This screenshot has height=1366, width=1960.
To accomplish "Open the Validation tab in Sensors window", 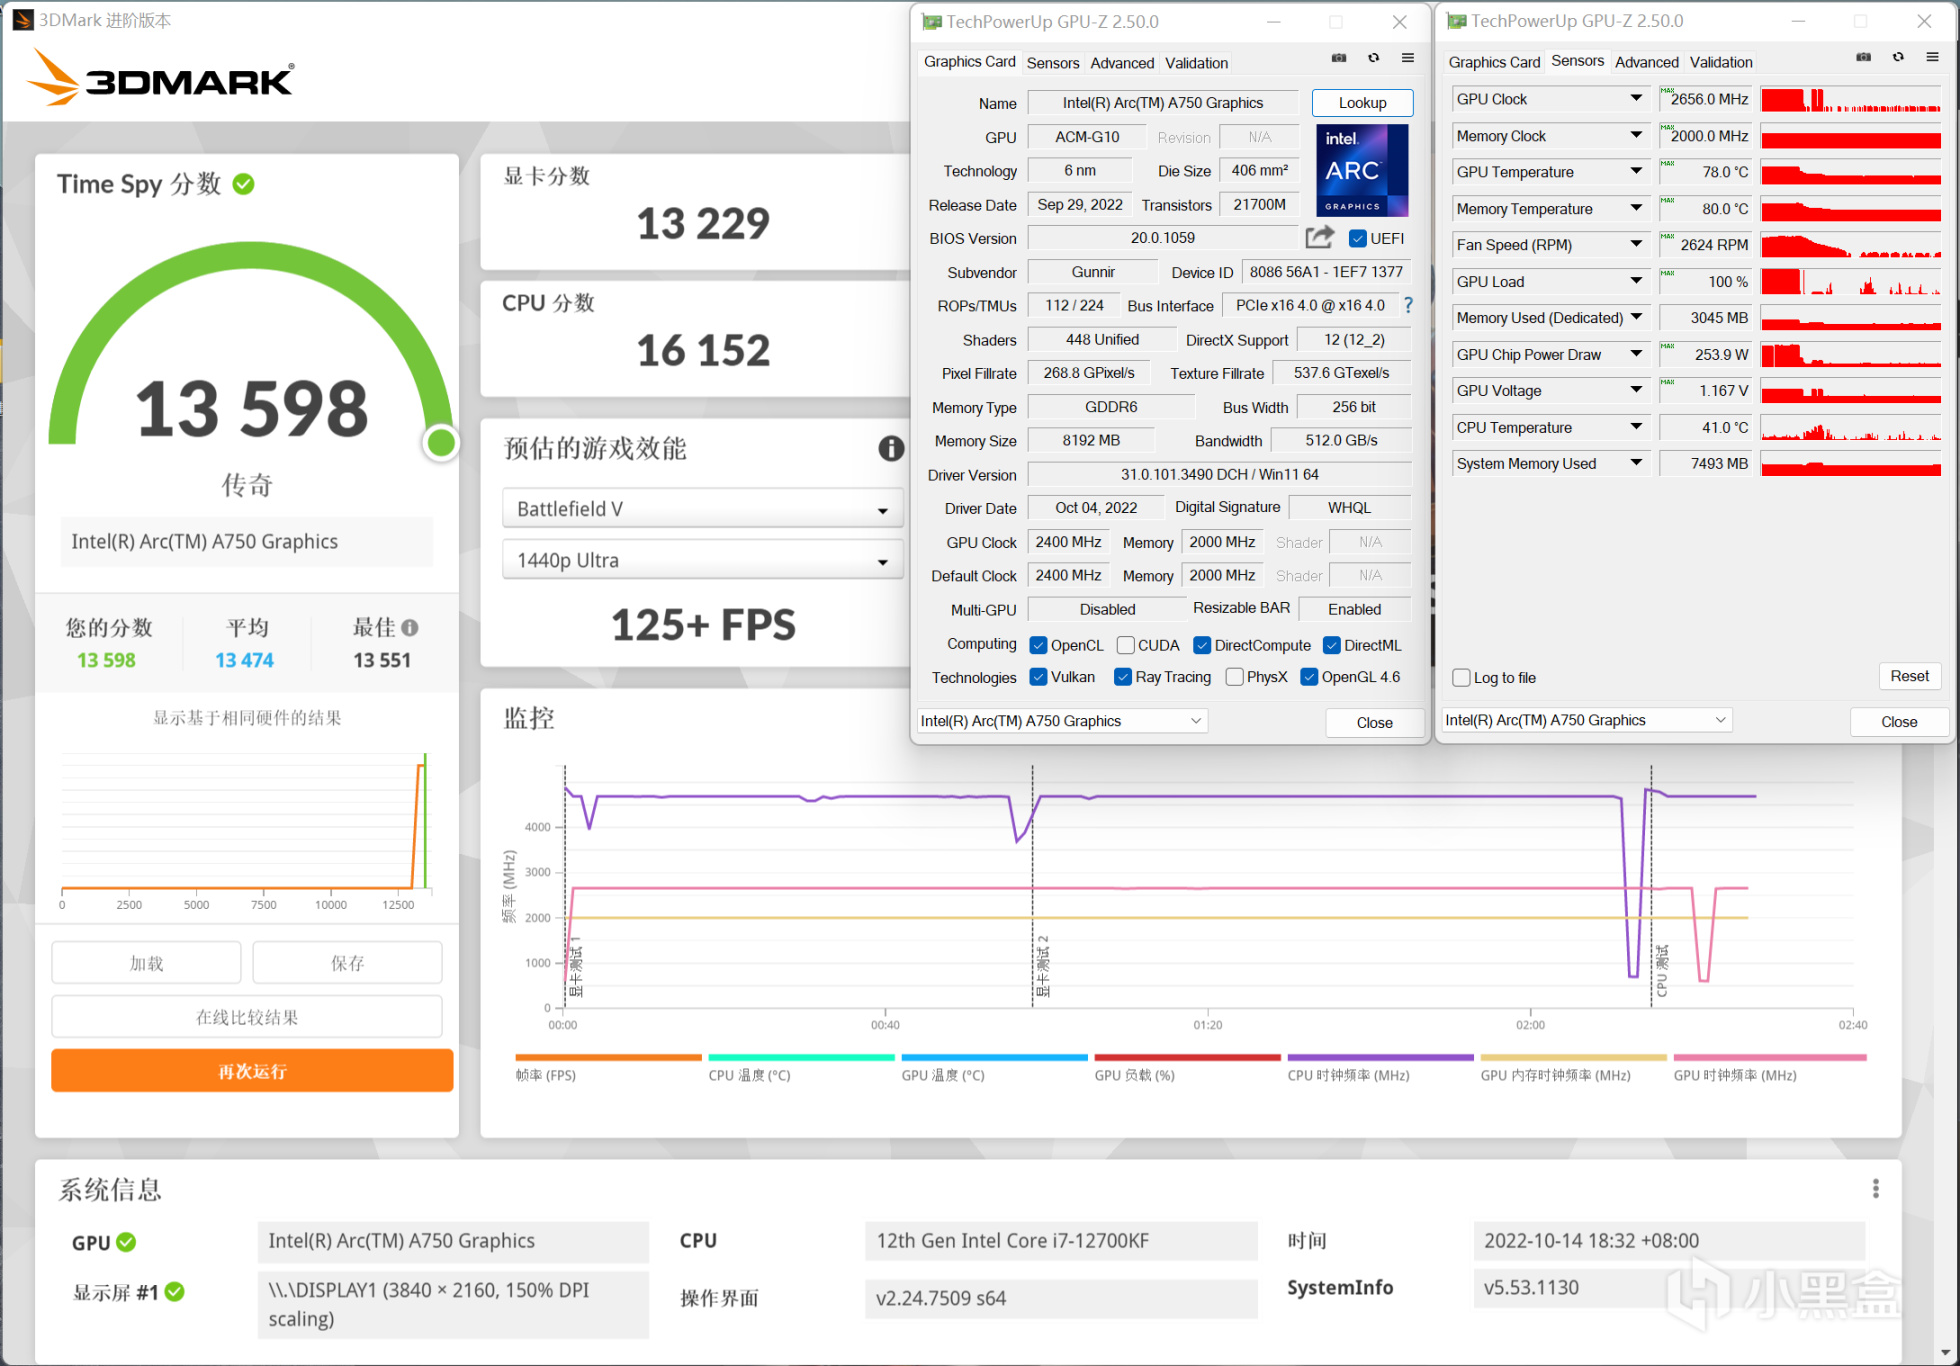I will tap(1720, 62).
